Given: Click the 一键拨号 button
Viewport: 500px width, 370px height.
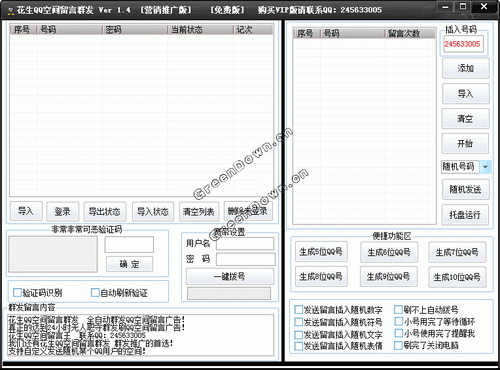Looking at the screenshot, I should coord(230,276).
